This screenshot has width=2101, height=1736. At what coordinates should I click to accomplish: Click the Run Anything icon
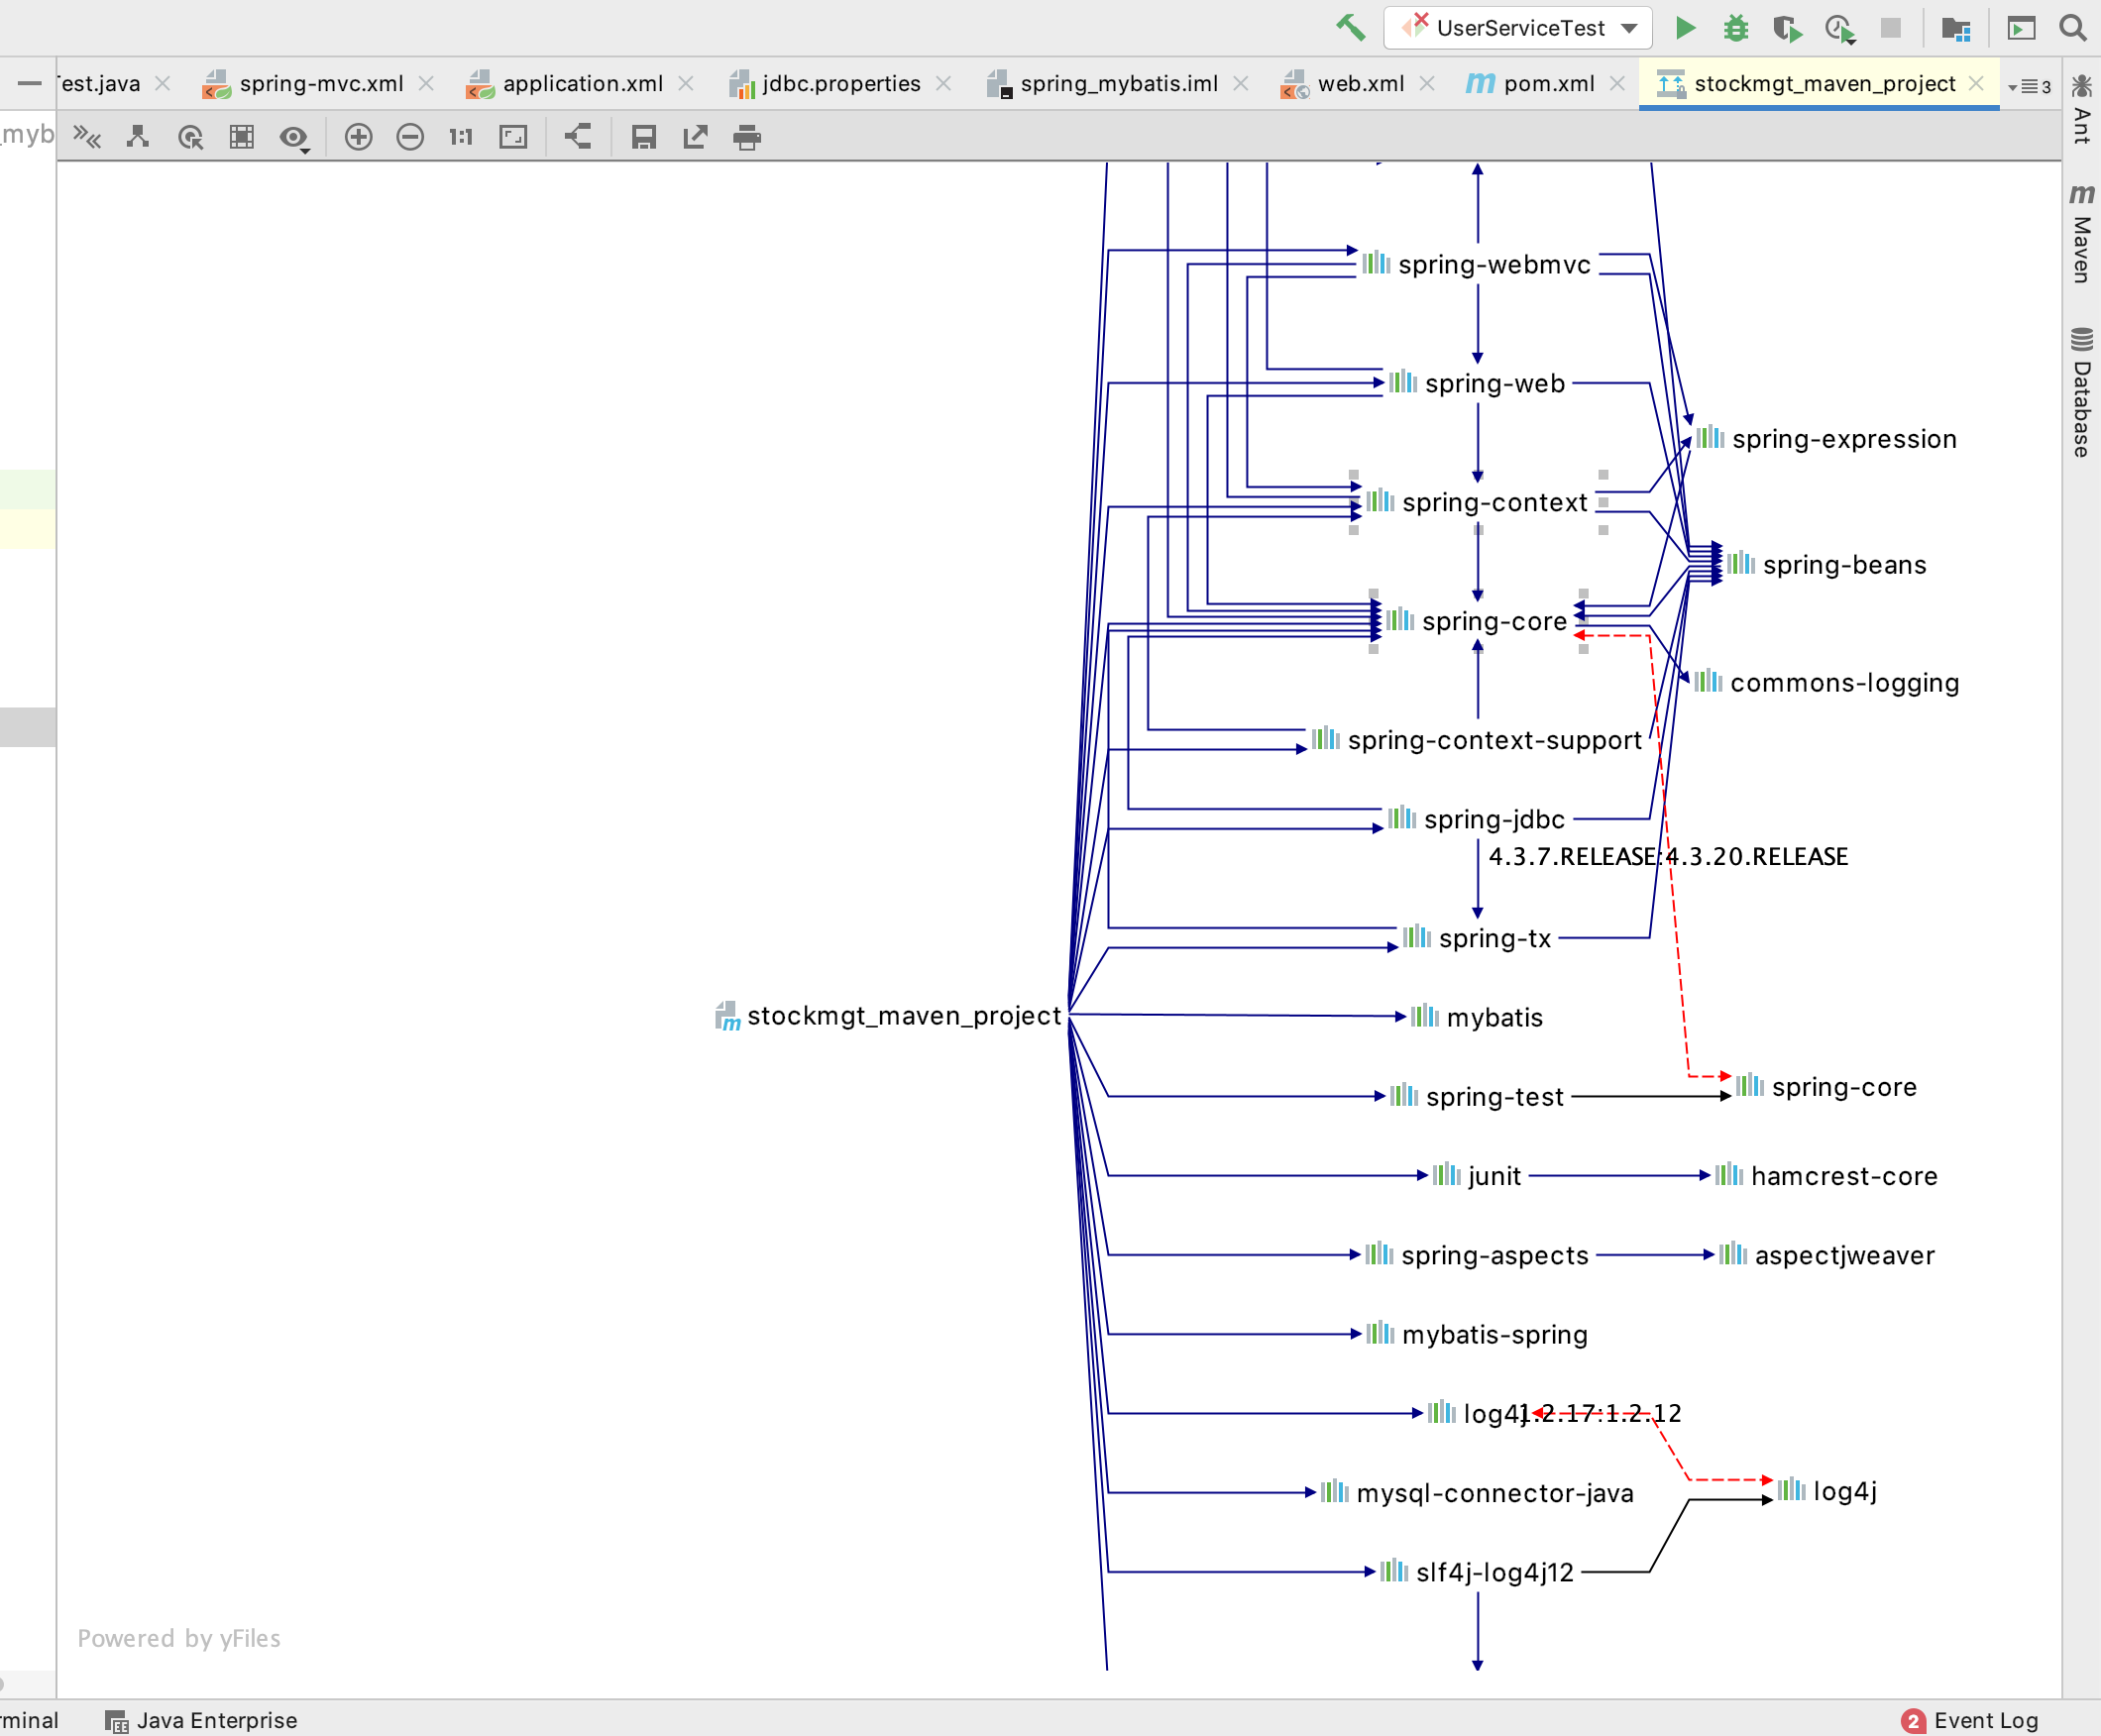click(2021, 28)
